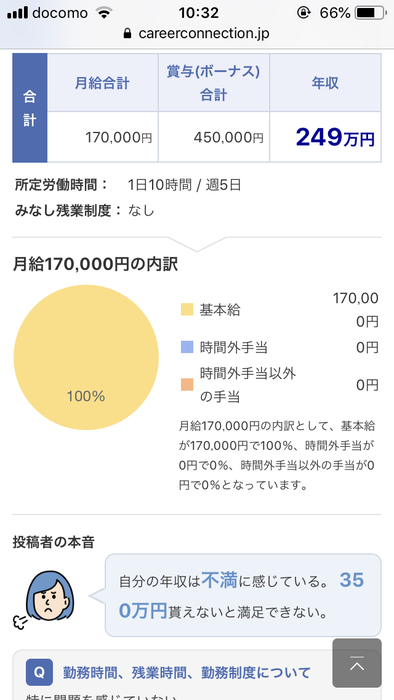394x700 pixels.
Task: Tap the 合計 row header cell
Action: click(30, 108)
